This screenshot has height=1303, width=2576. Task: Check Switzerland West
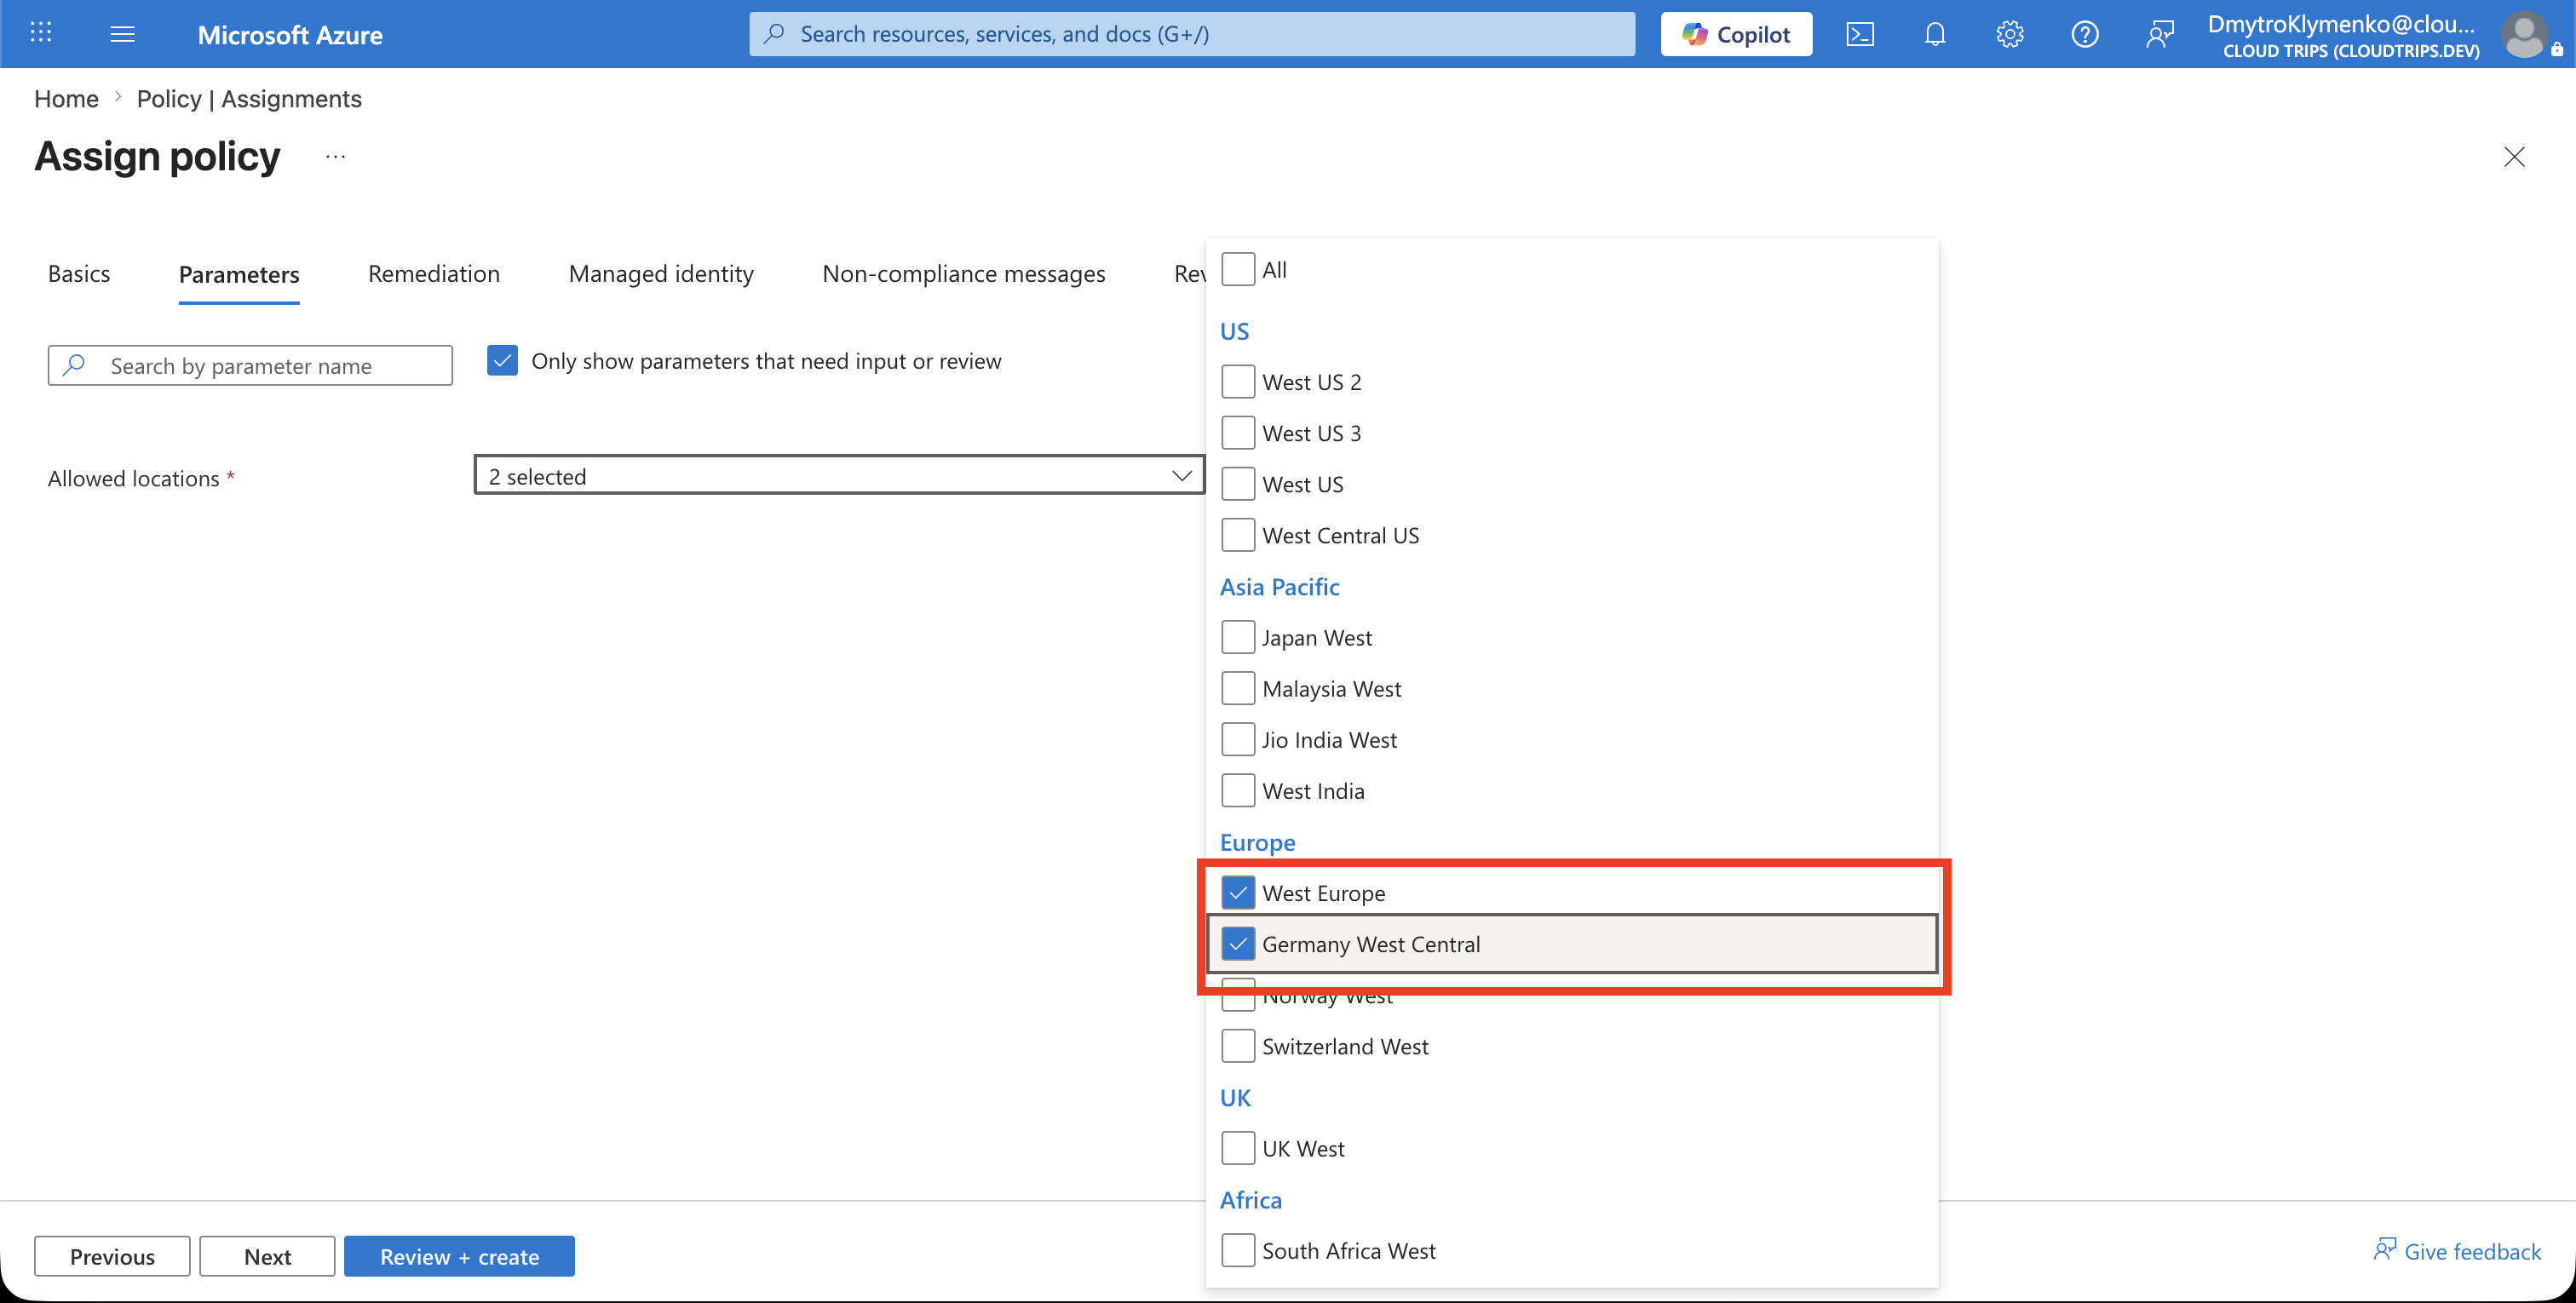point(1238,1046)
